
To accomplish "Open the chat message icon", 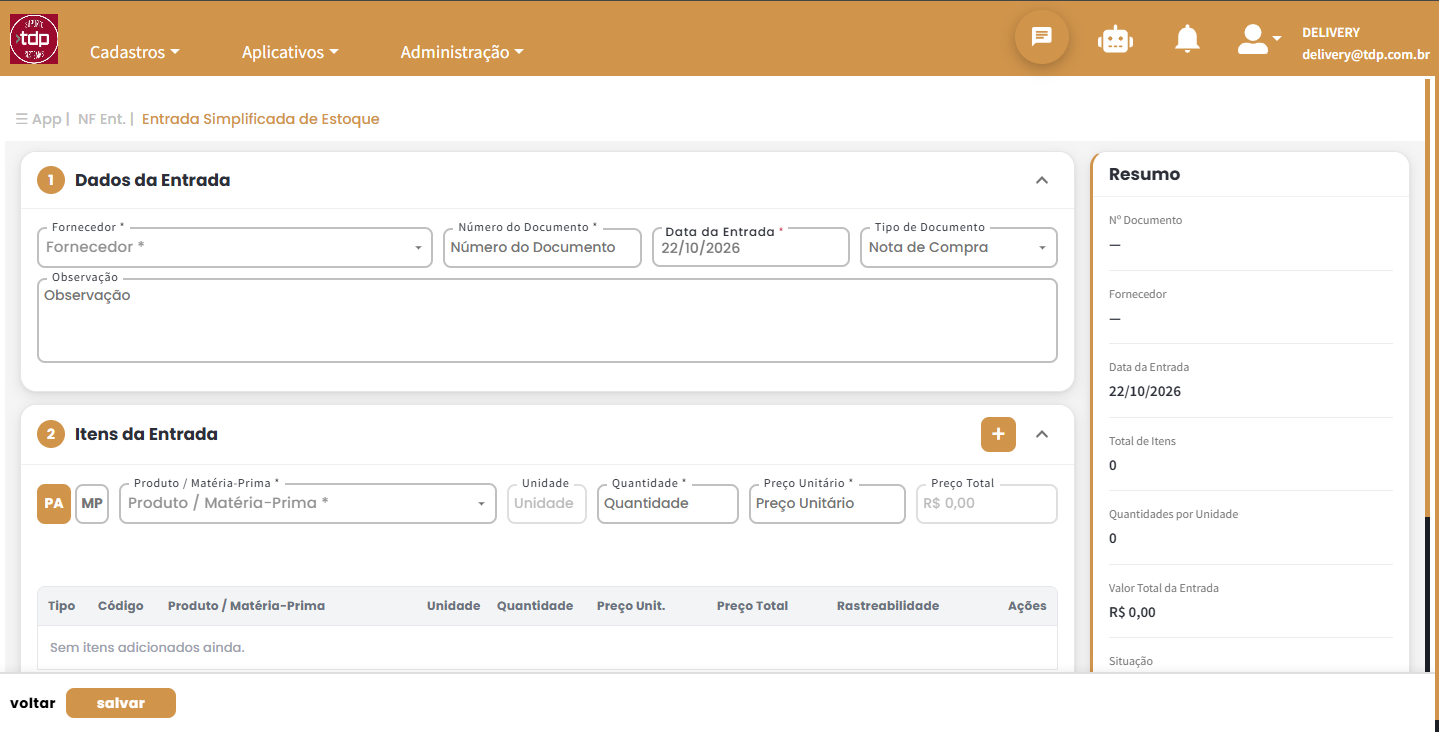I will pos(1042,37).
